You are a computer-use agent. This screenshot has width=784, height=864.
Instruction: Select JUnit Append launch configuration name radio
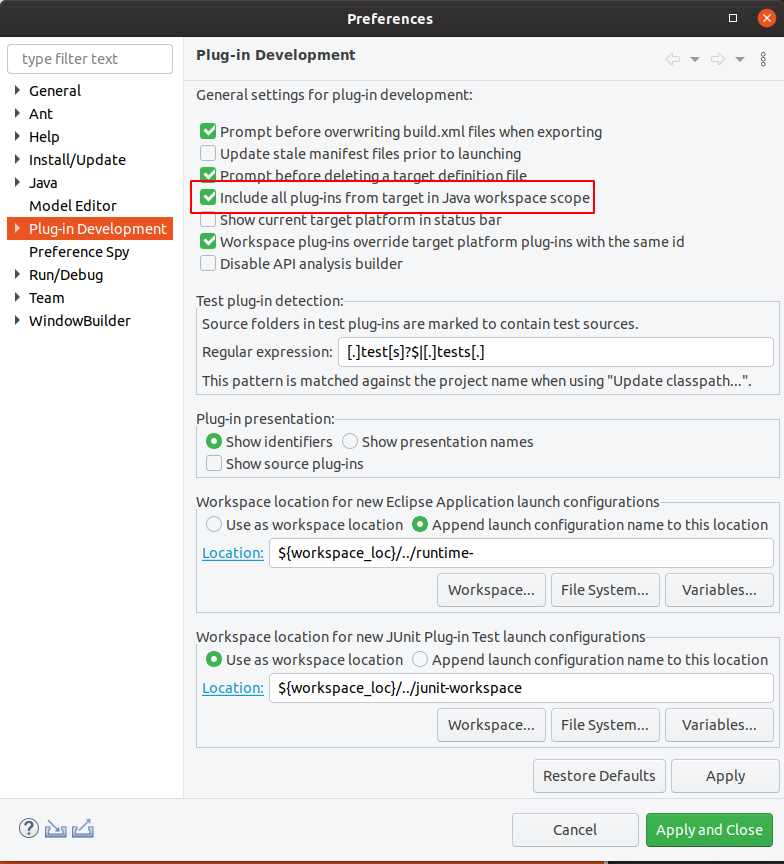(420, 659)
